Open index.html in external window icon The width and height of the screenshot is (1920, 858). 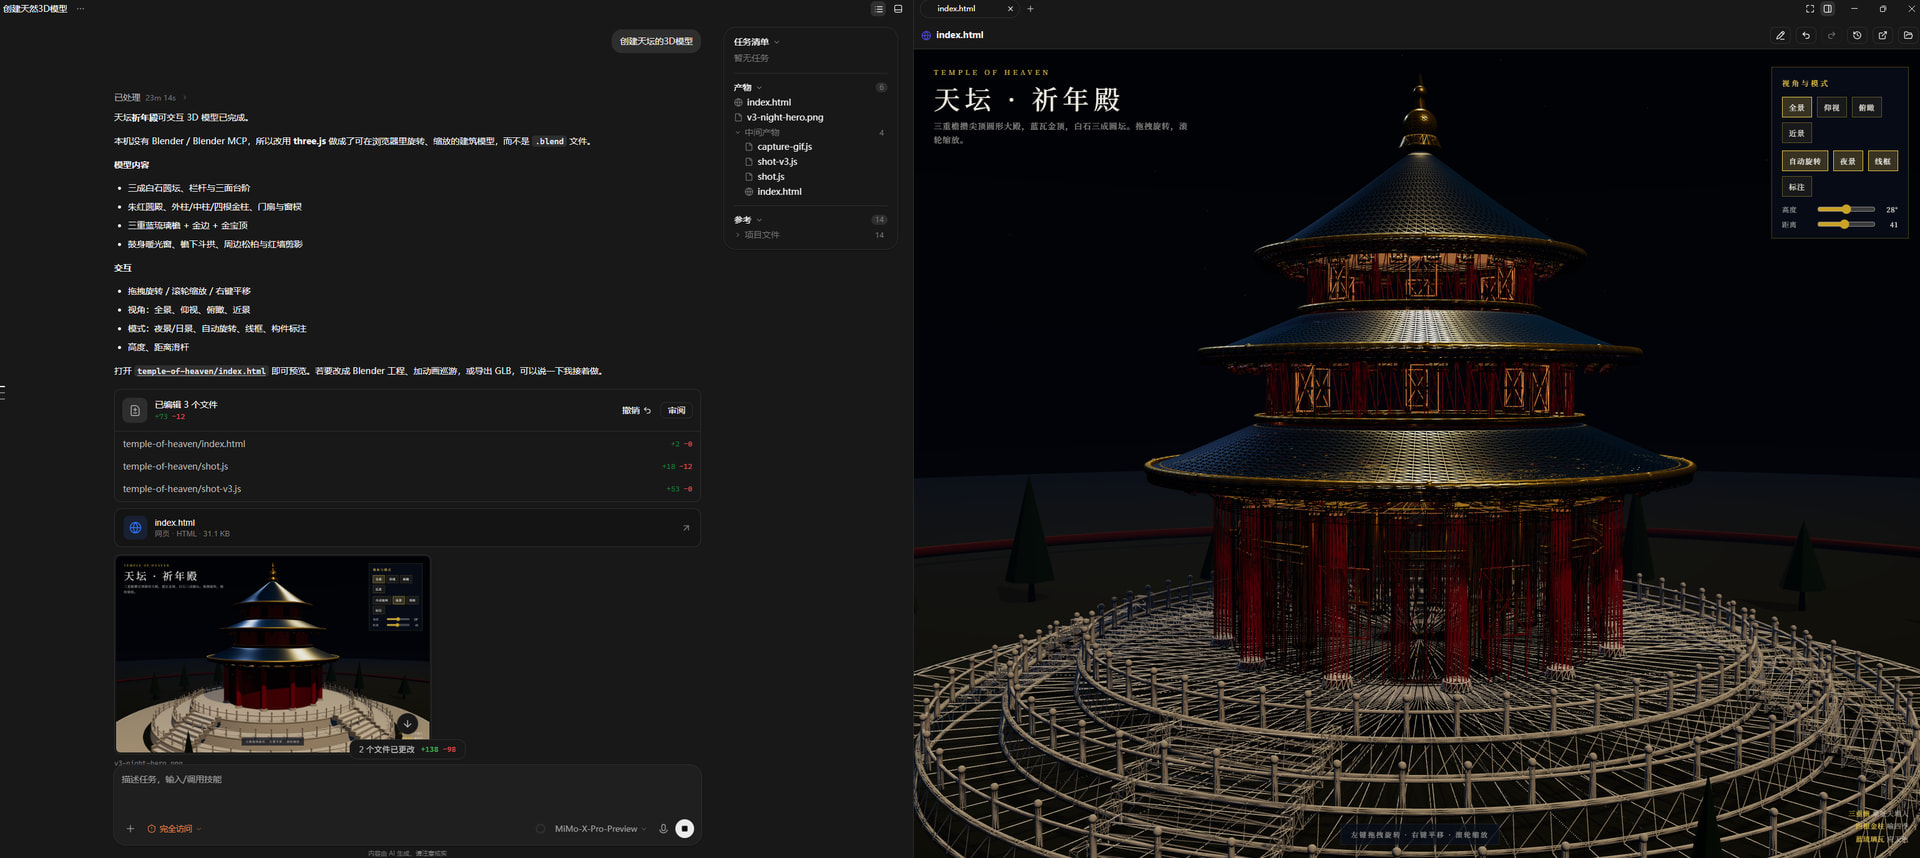pyautogui.click(x=1883, y=35)
